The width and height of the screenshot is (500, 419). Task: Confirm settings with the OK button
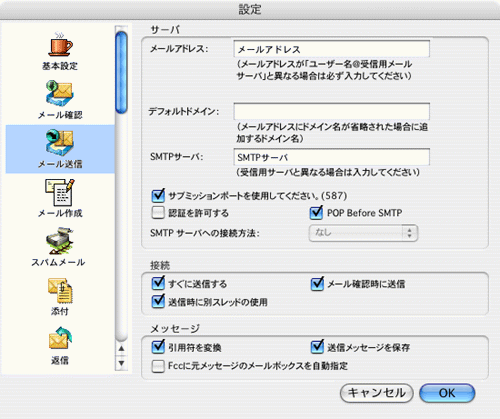(x=447, y=393)
